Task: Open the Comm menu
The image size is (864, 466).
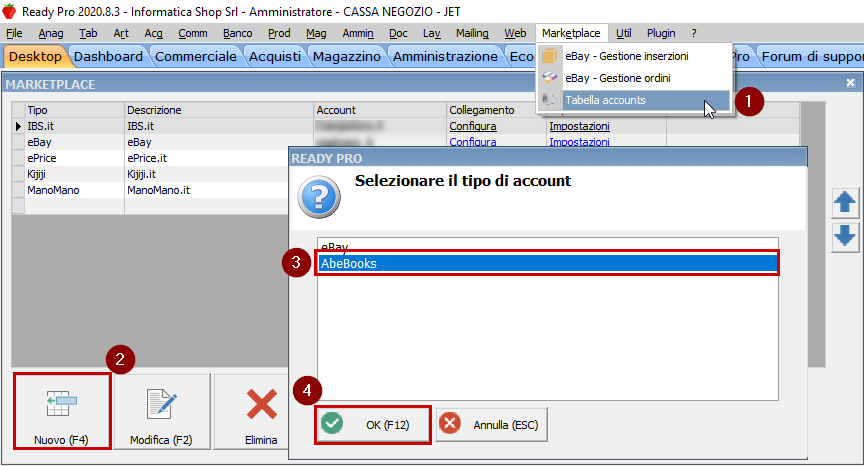Action: point(193,33)
